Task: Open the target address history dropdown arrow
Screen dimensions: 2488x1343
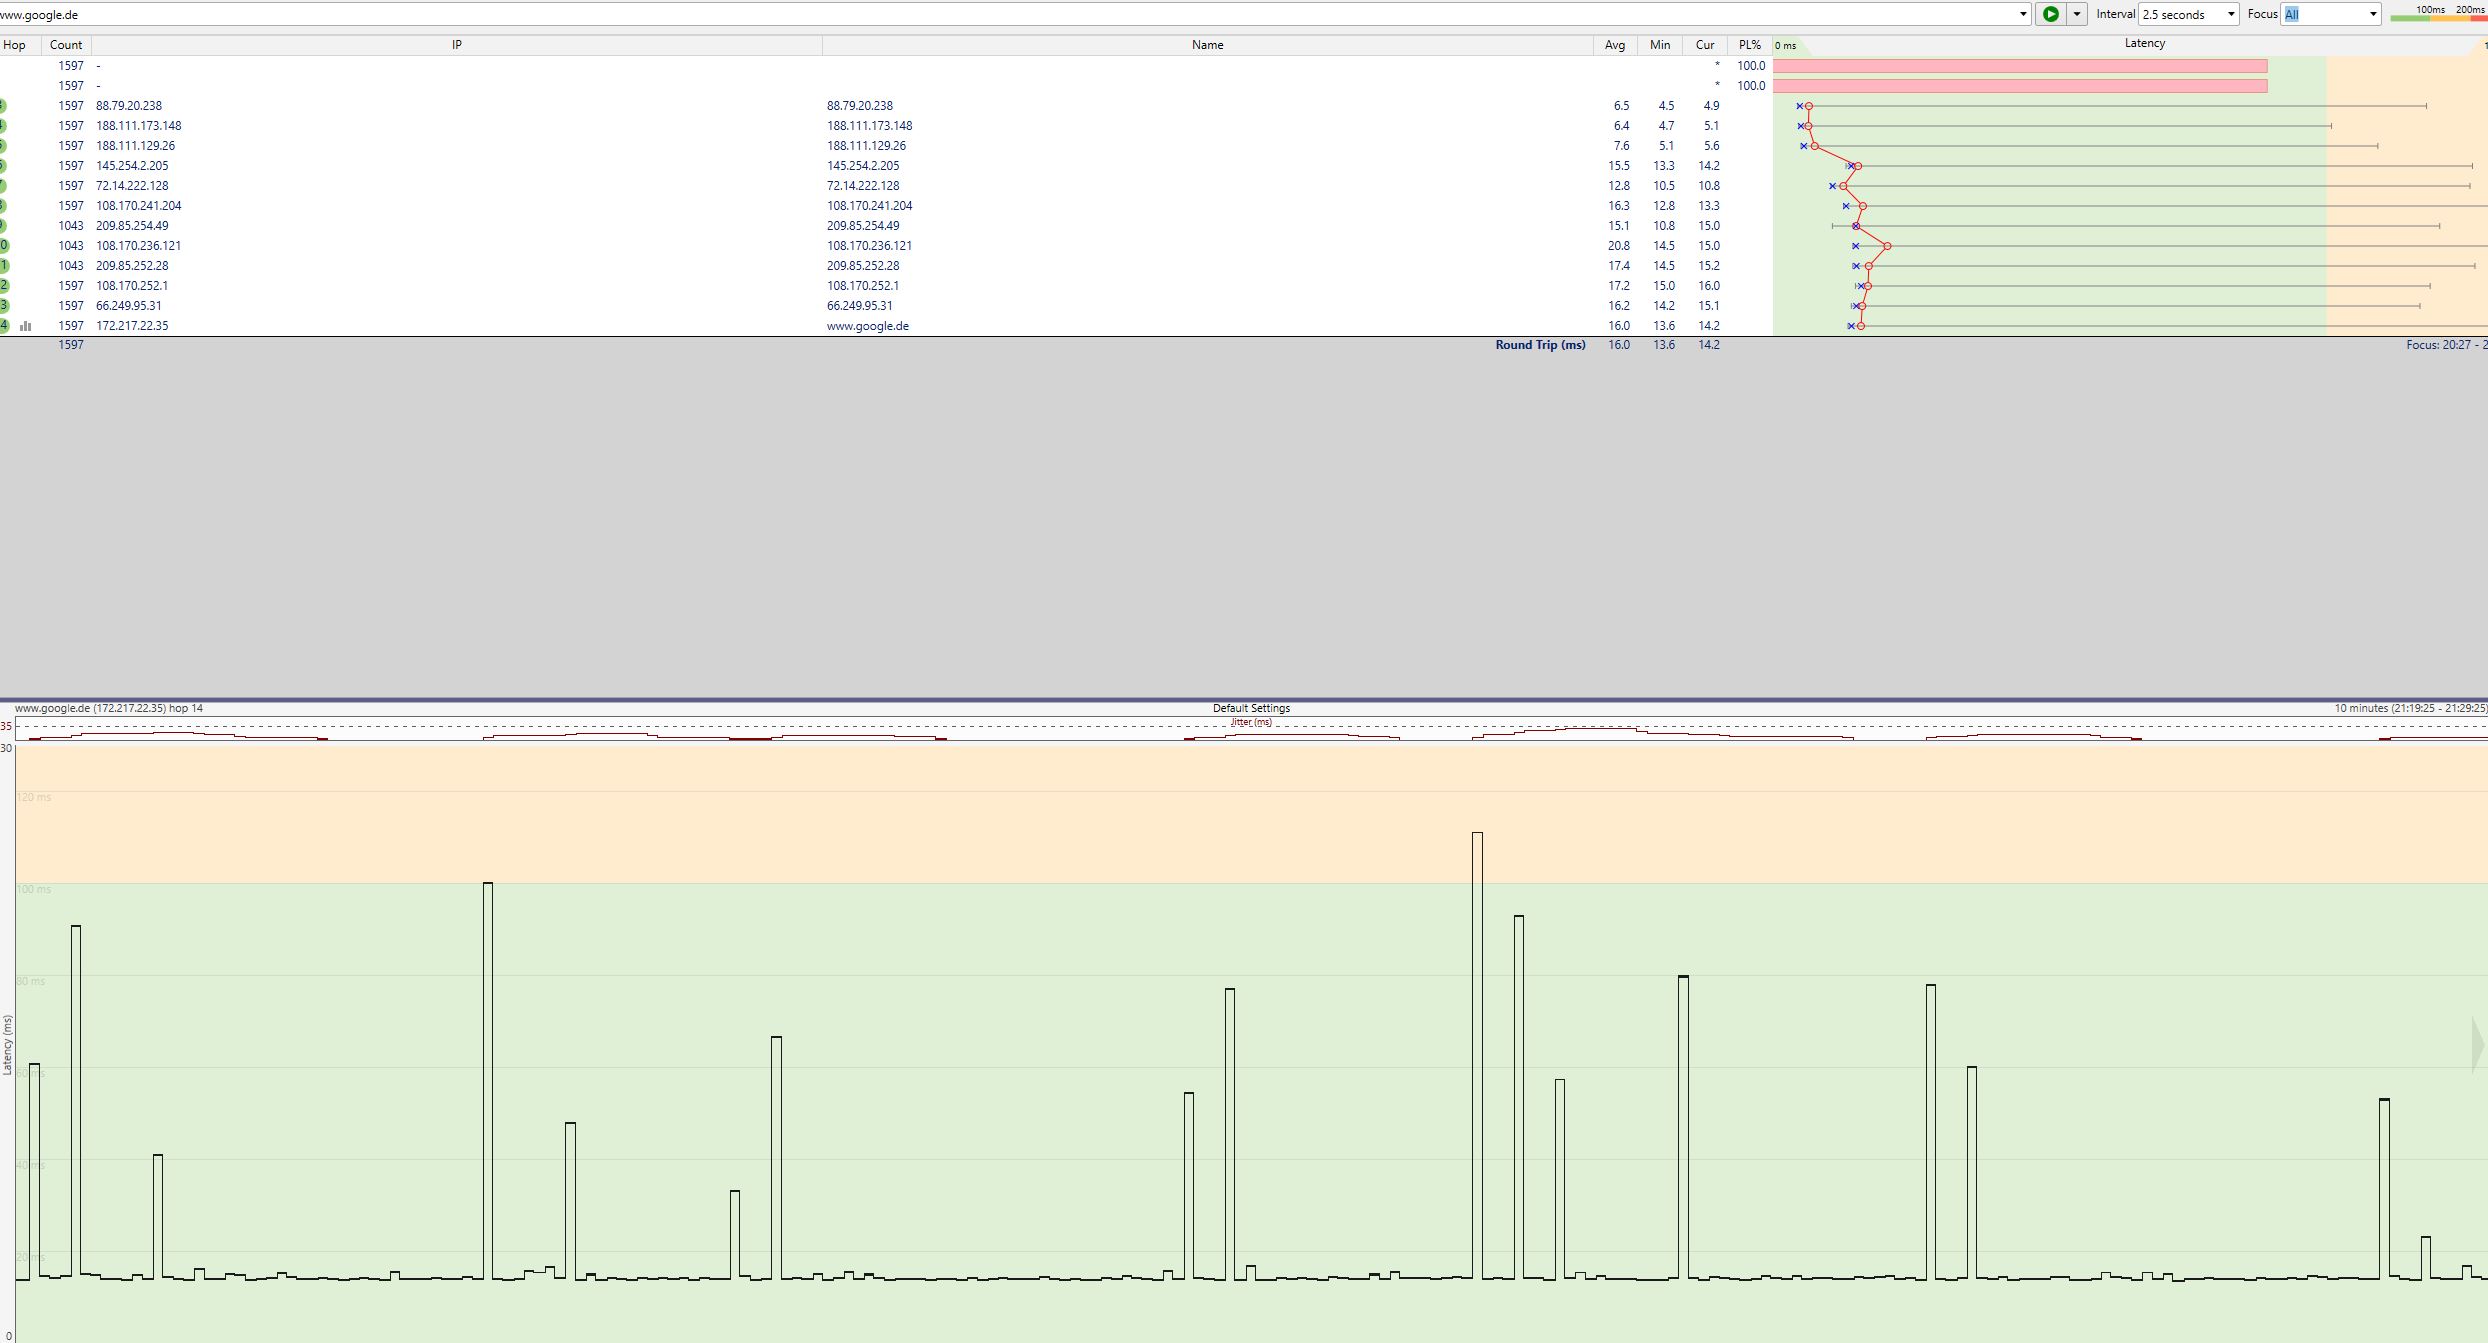Action: click(2023, 14)
